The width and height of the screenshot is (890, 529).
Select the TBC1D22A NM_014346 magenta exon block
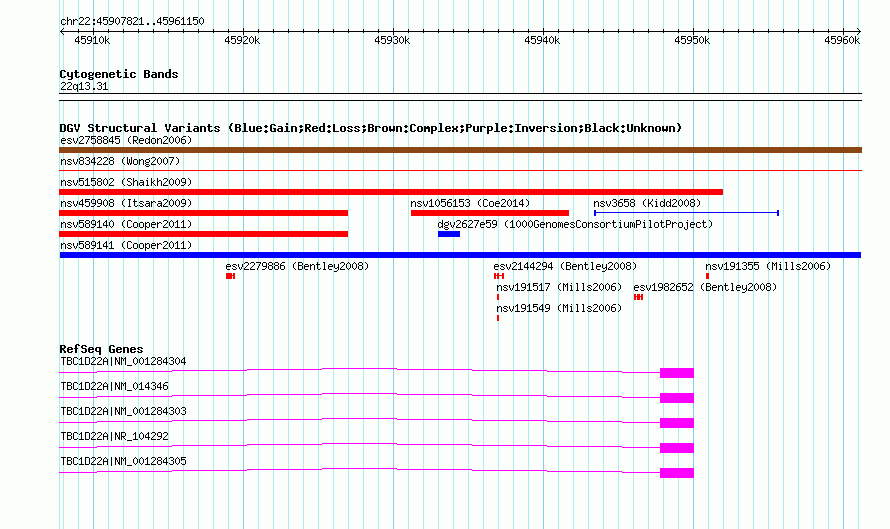(677, 398)
